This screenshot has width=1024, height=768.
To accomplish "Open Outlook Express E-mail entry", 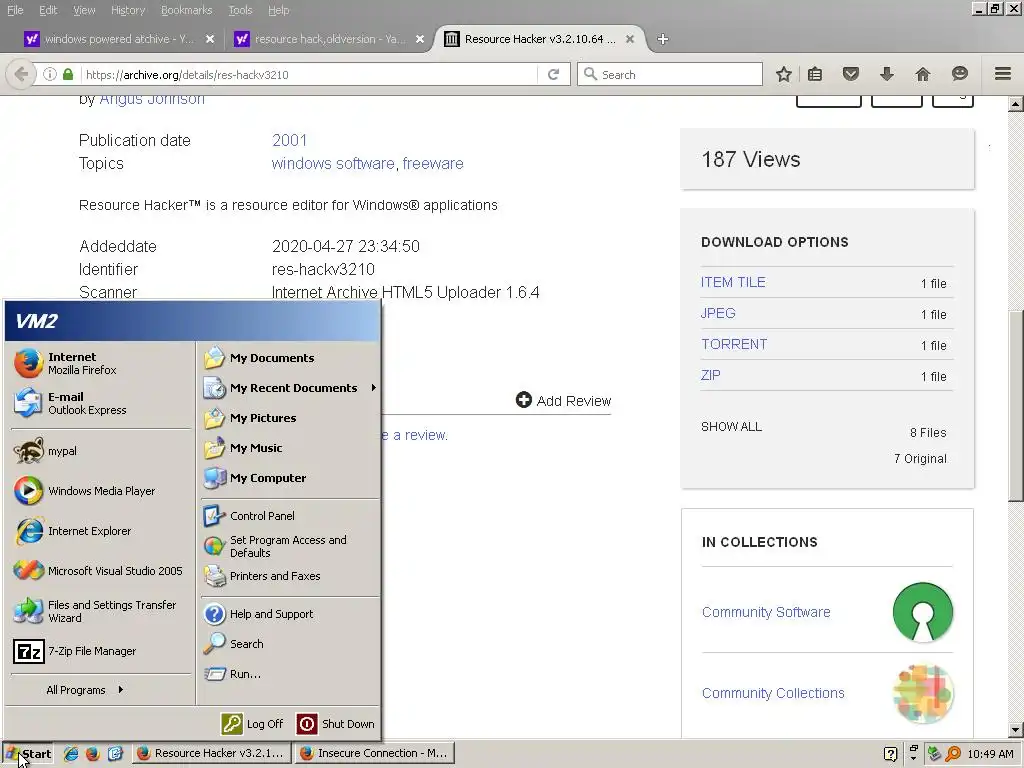I will click(x=101, y=403).
